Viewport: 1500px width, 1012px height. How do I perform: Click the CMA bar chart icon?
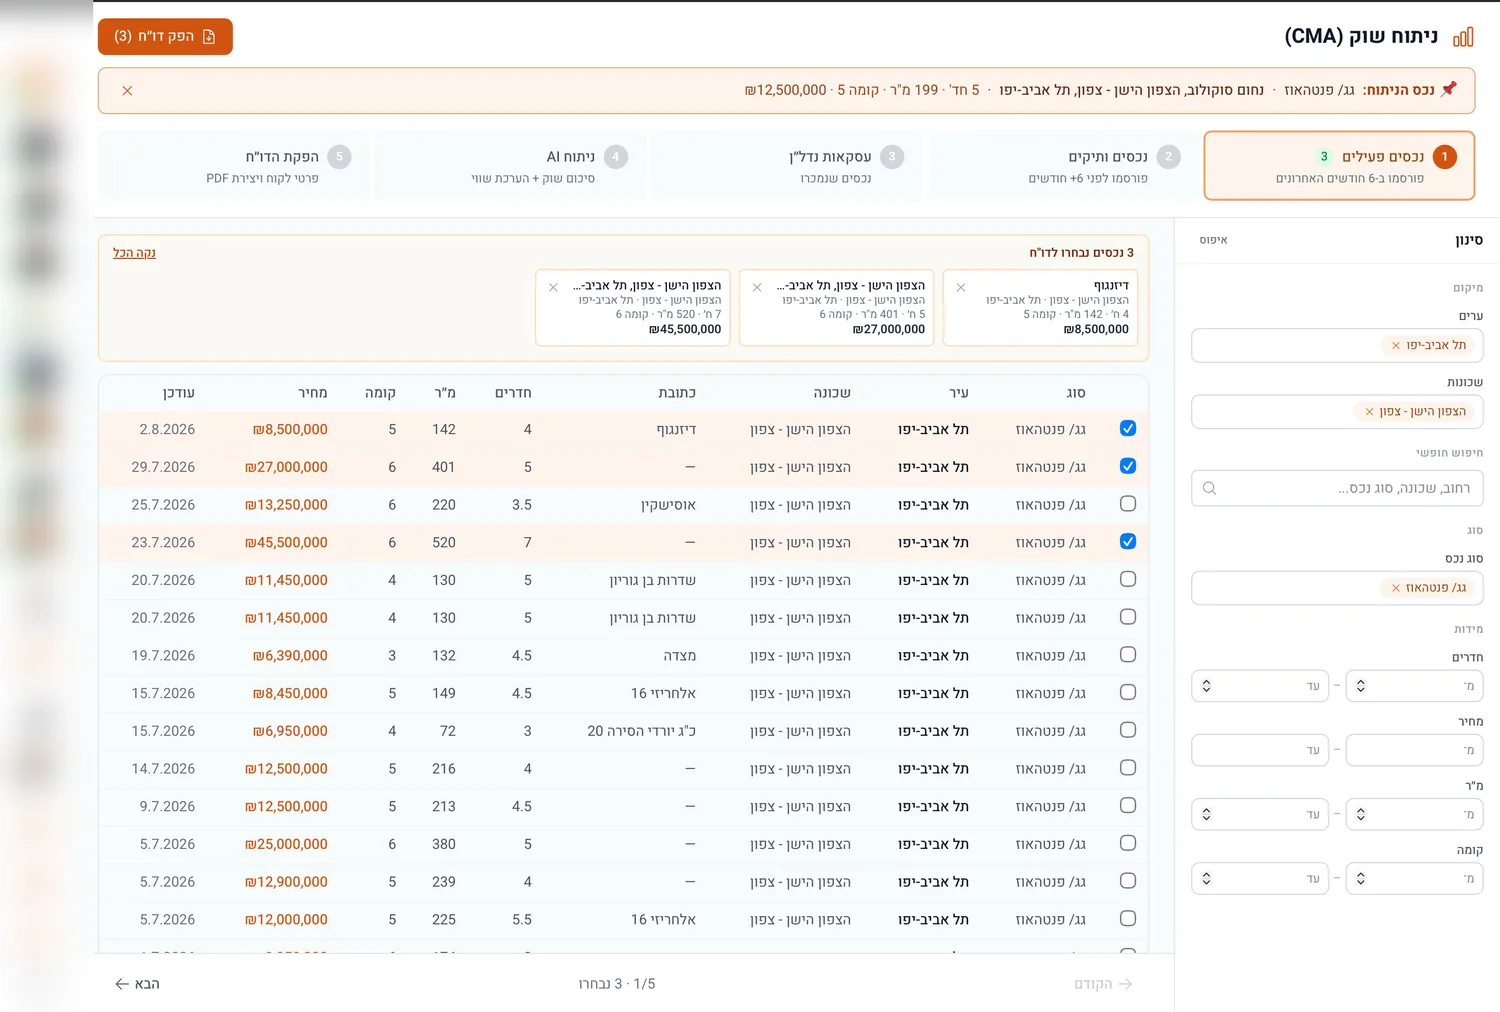(x=1463, y=37)
